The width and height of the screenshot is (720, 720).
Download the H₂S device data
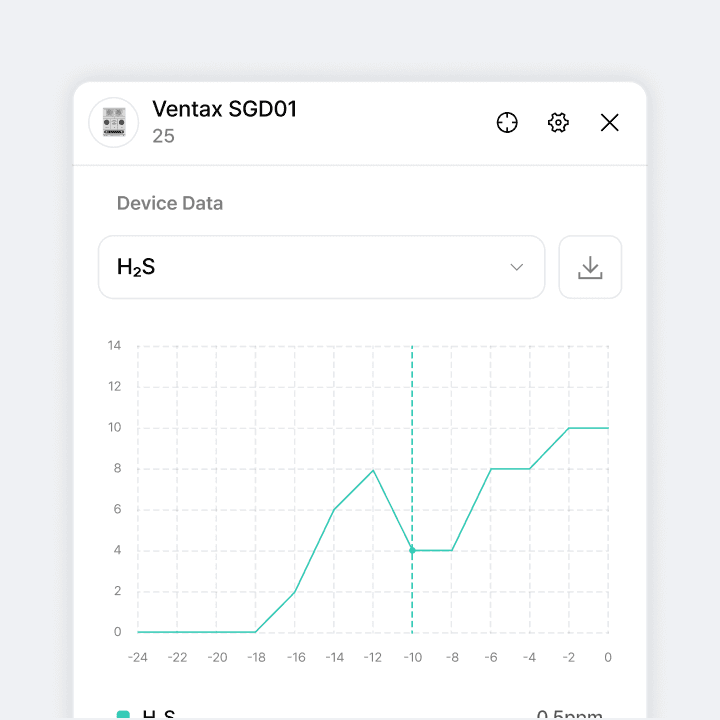(x=590, y=267)
